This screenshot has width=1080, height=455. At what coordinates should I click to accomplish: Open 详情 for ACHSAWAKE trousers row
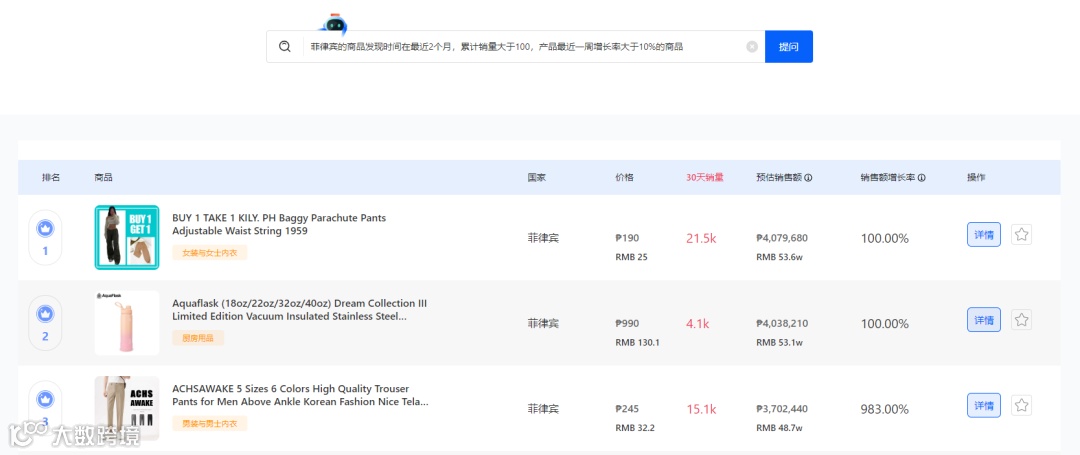tap(984, 405)
